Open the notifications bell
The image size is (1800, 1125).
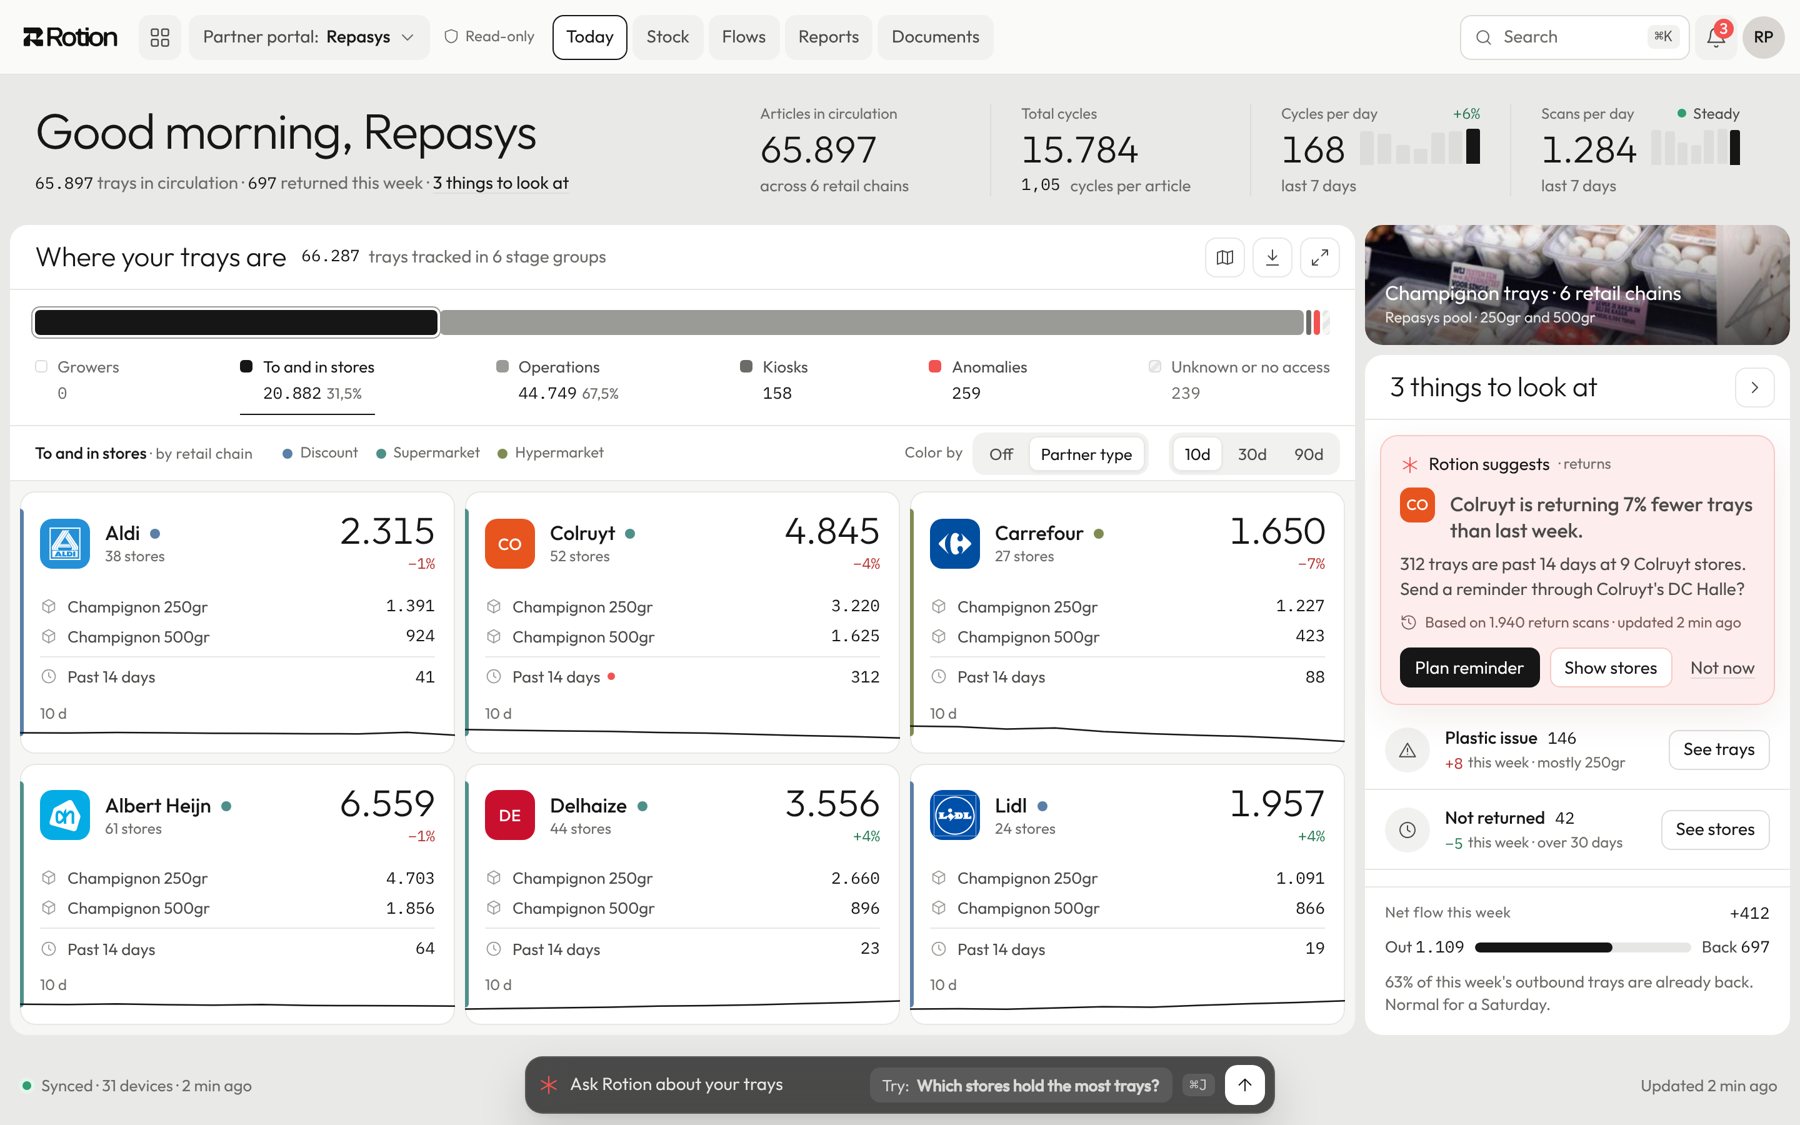click(1716, 37)
